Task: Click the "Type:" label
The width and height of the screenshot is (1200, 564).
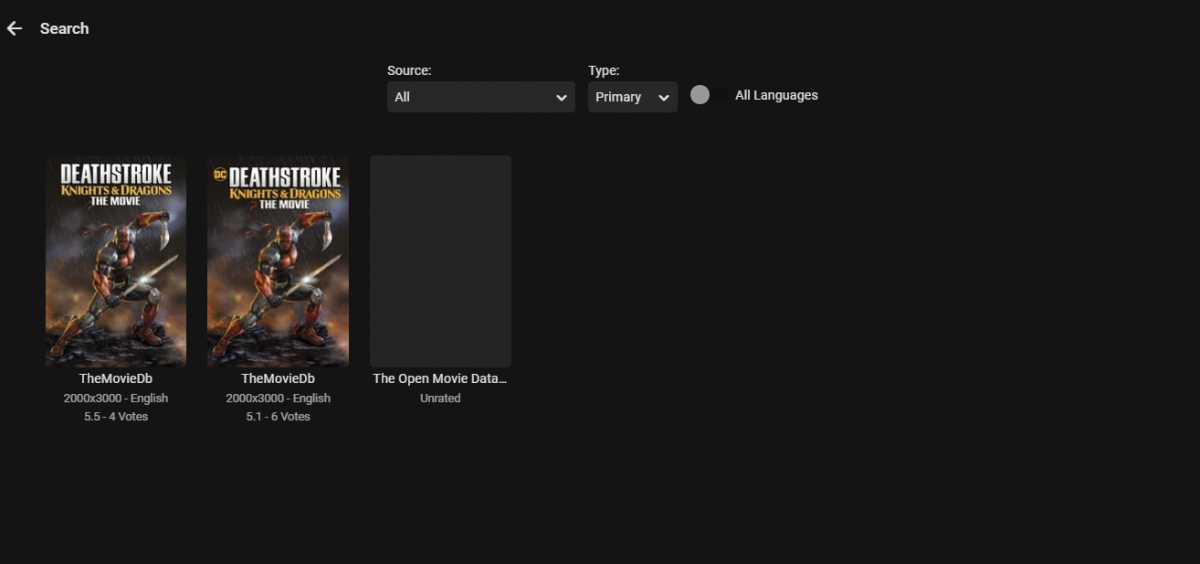Action: 604,71
